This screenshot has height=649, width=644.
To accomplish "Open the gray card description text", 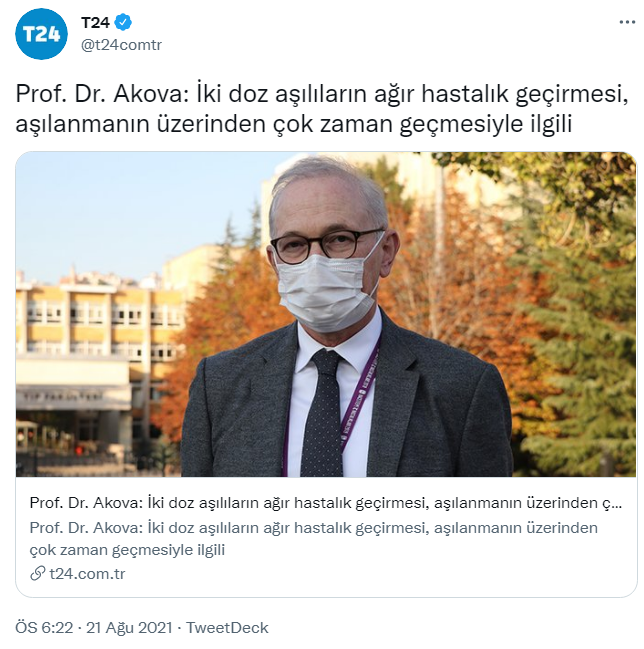I will click(313, 539).
